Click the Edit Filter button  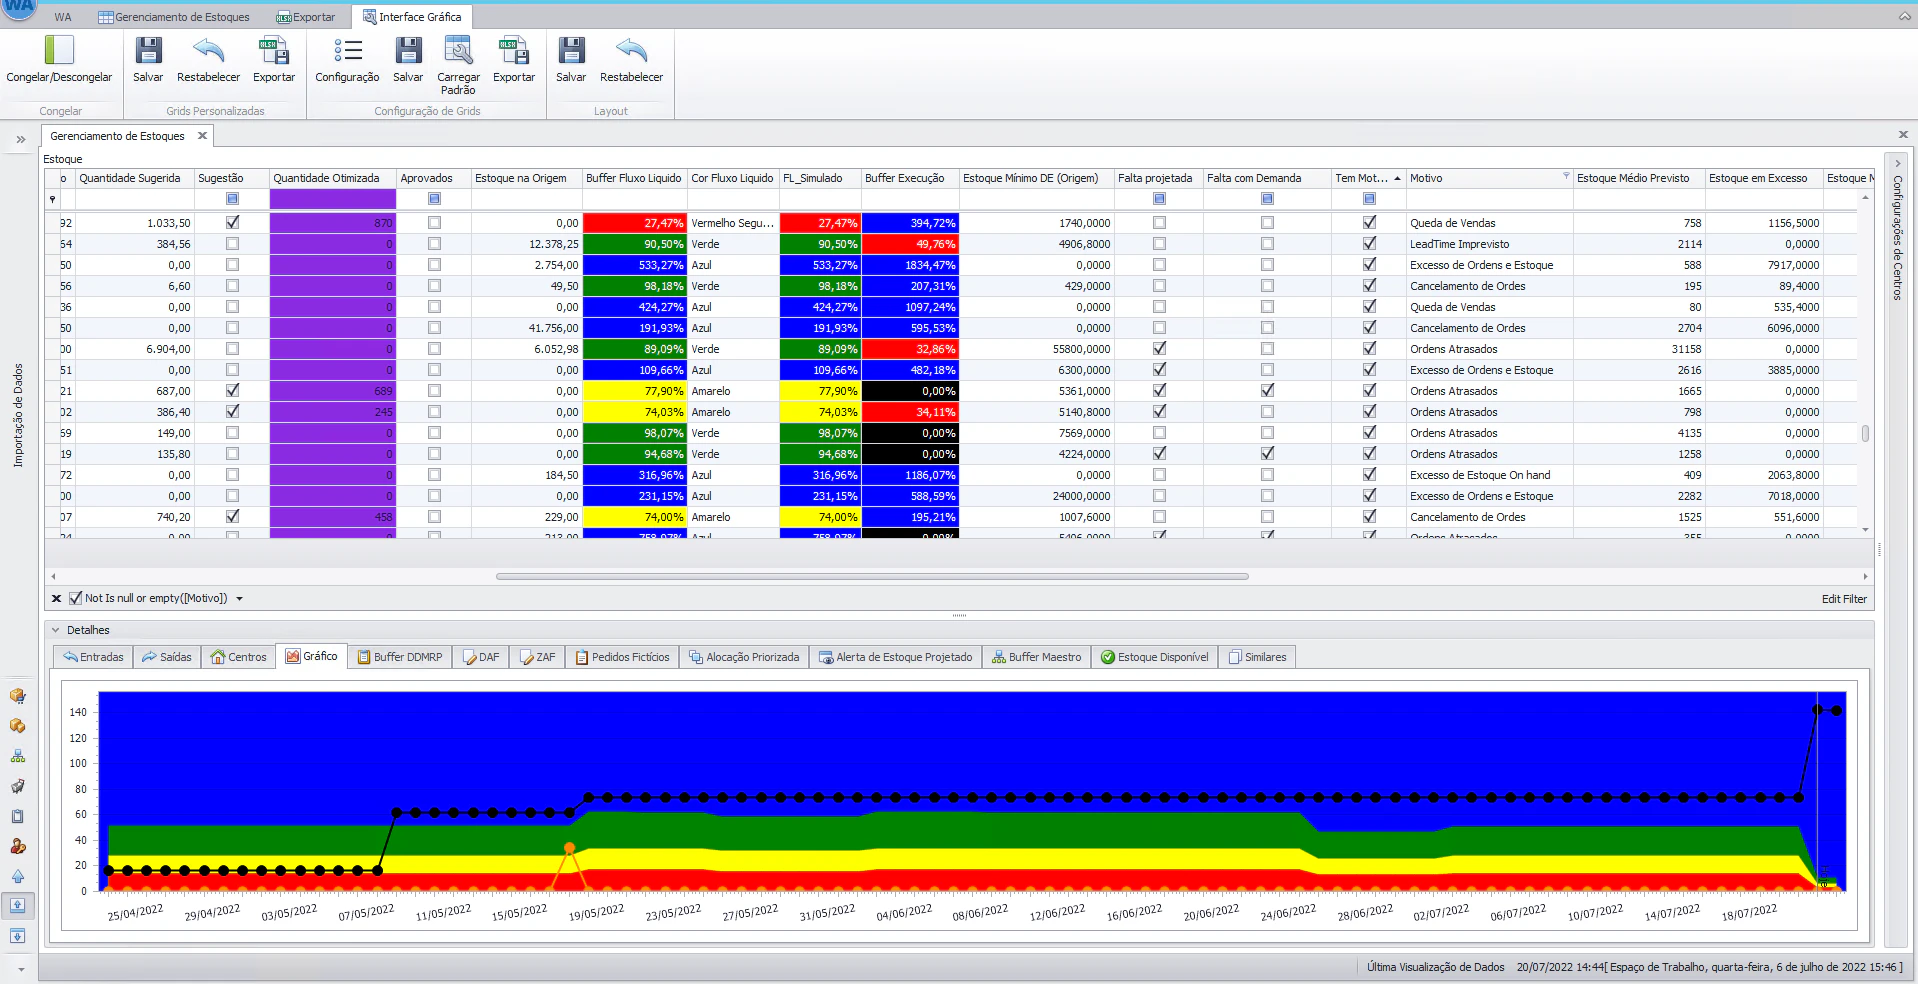1843,599
